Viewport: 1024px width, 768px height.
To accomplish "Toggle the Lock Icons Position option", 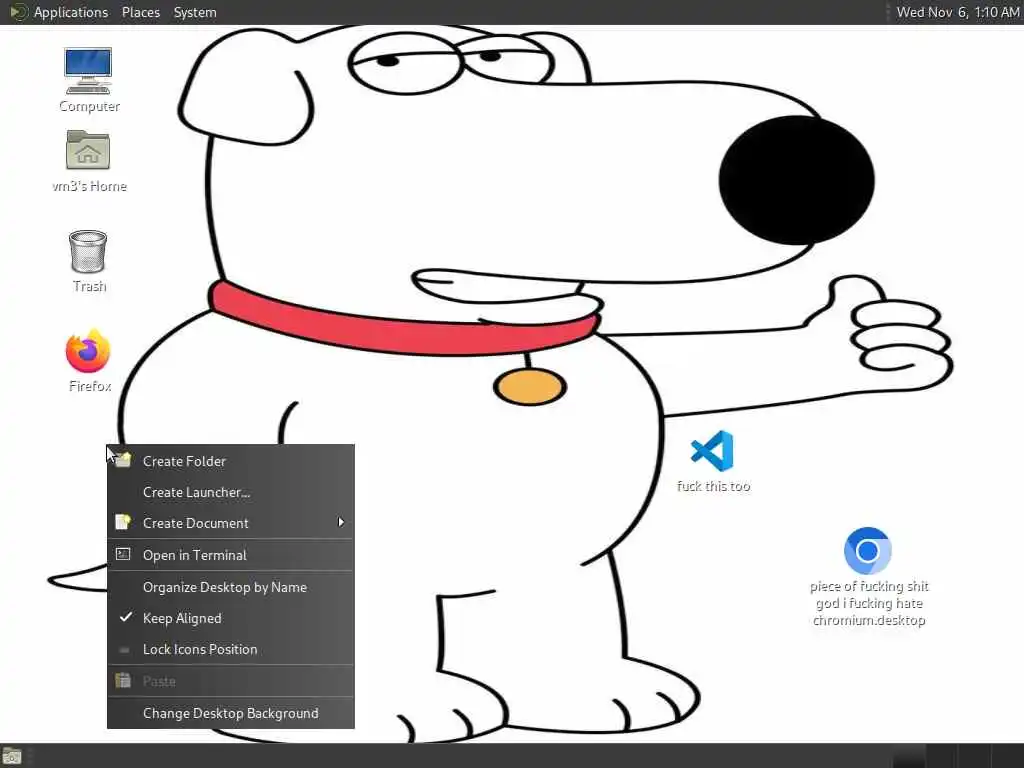I will 231,649.
